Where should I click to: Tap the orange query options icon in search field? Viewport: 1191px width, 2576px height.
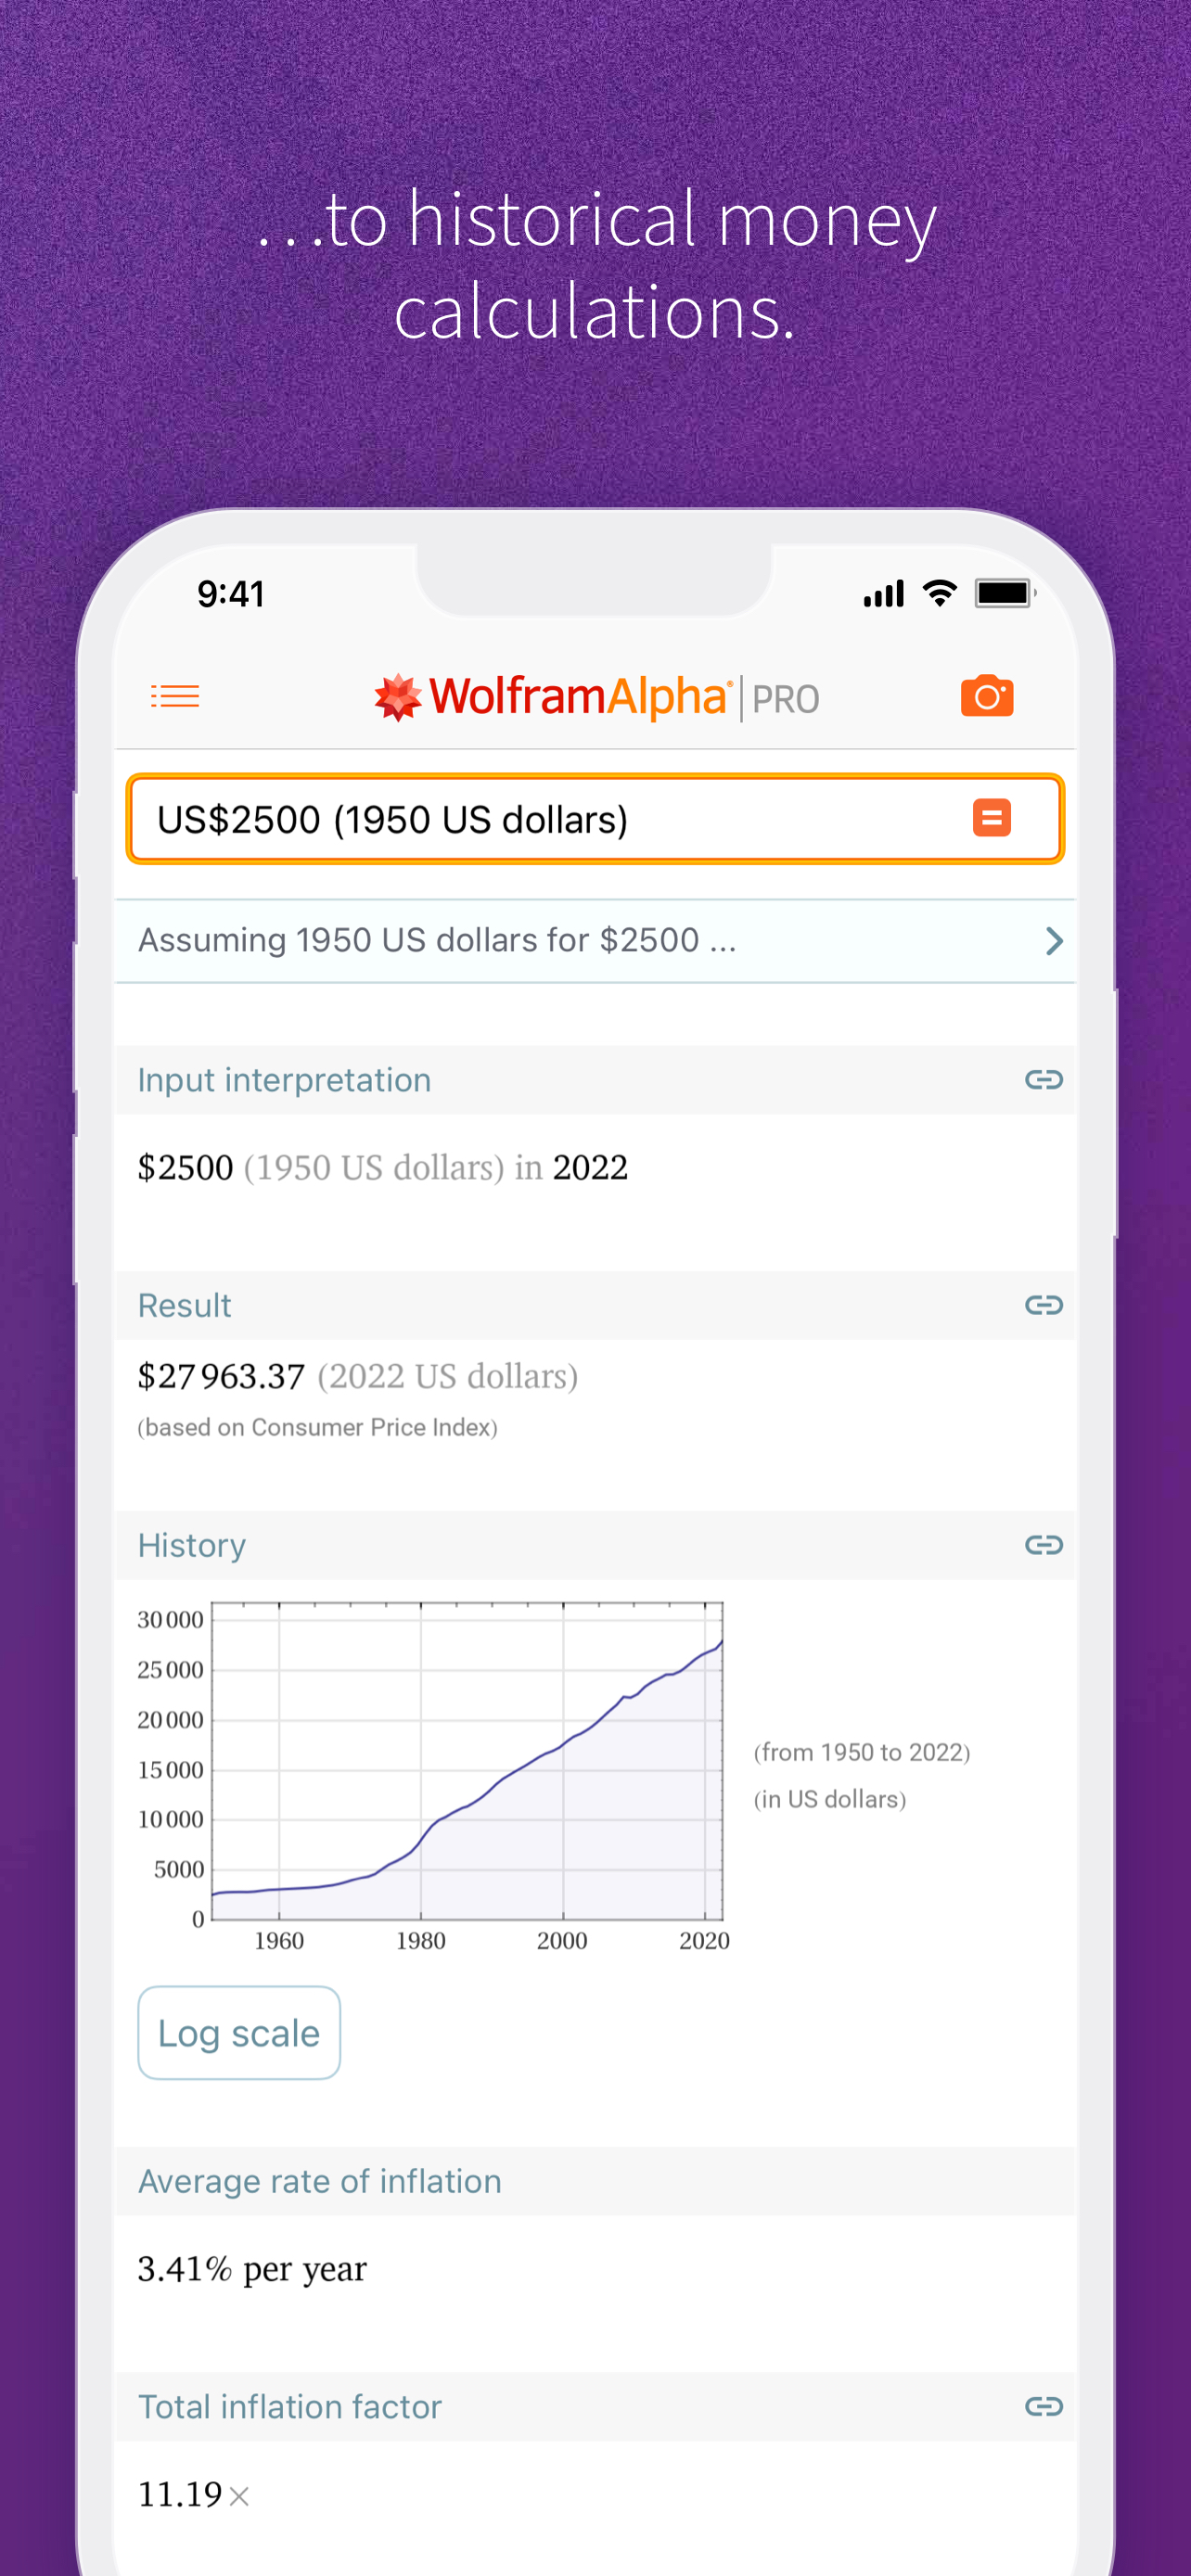coord(992,818)
